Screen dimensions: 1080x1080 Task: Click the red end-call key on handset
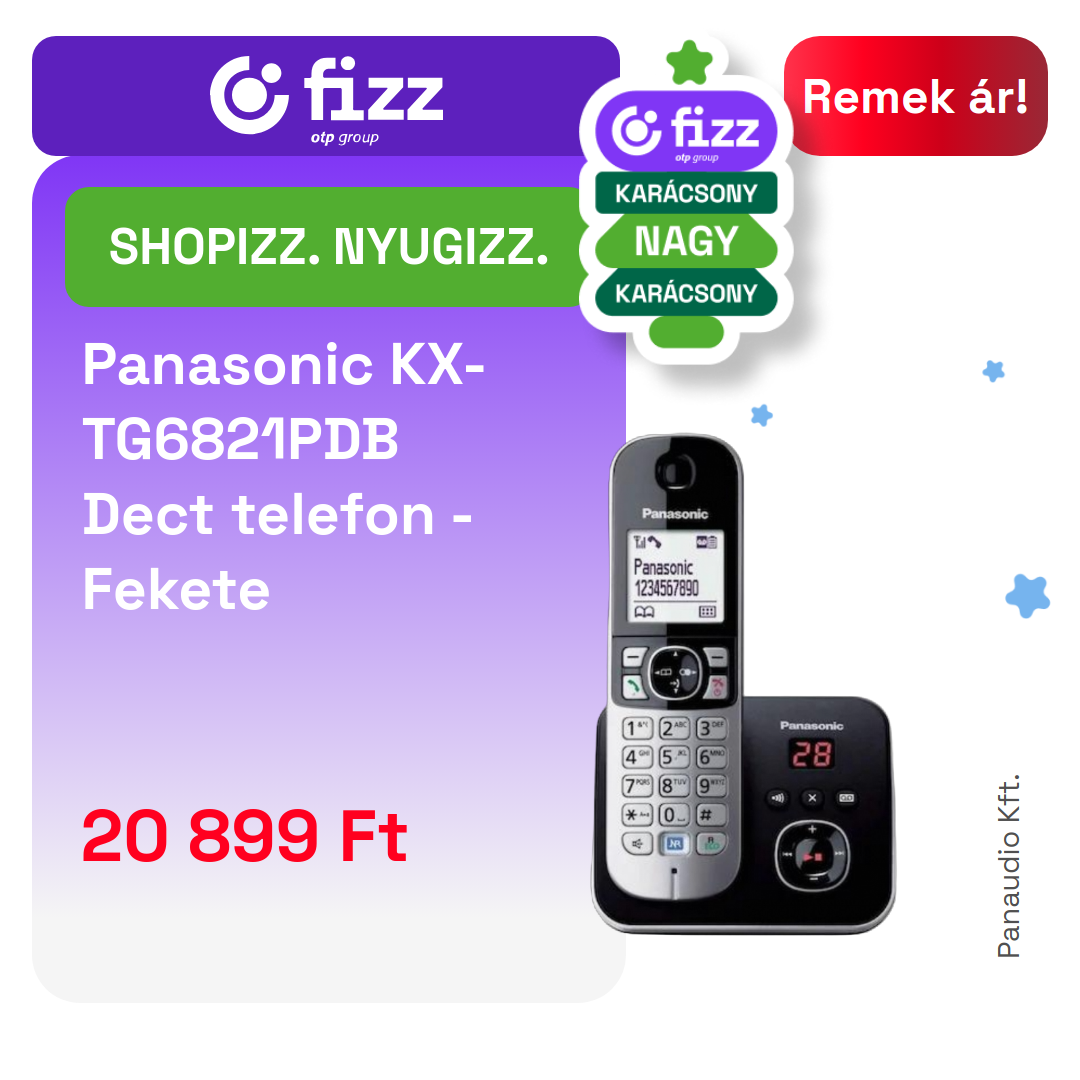pos(718,686)
